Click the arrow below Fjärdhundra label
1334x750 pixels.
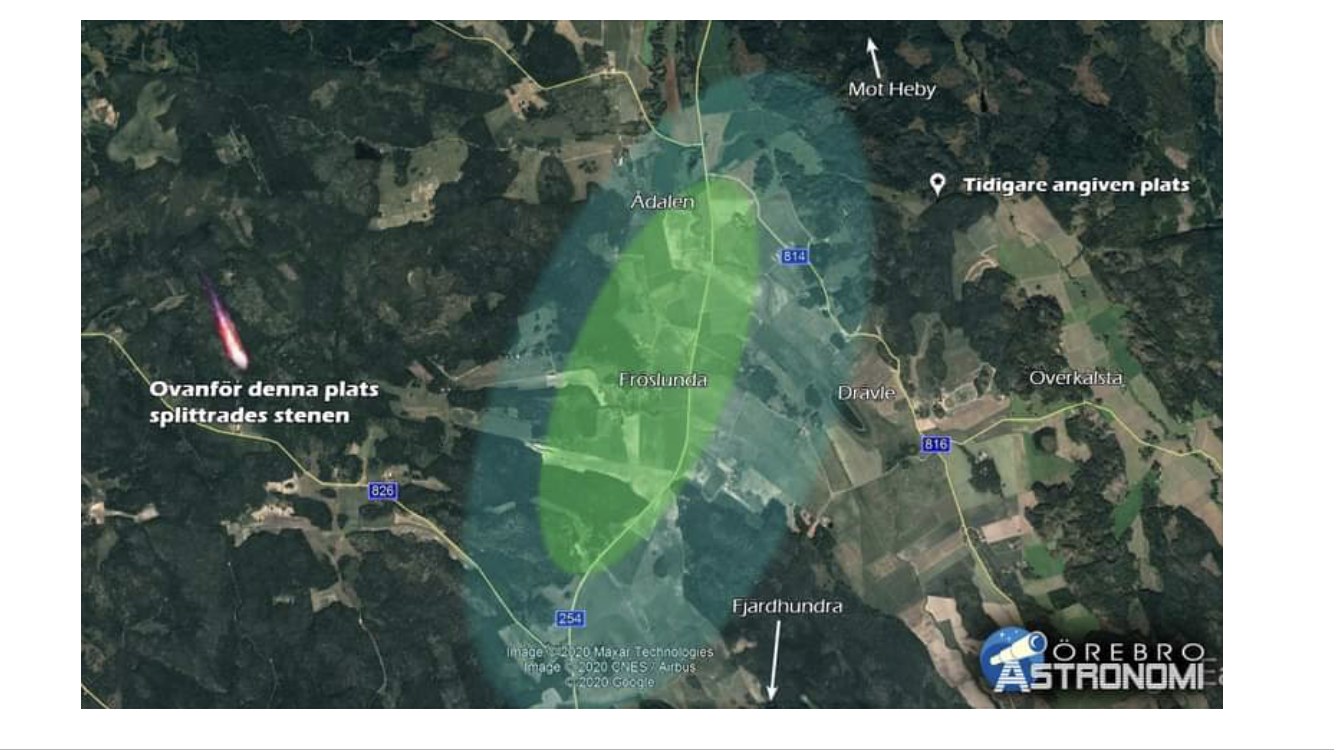(771, 658)
